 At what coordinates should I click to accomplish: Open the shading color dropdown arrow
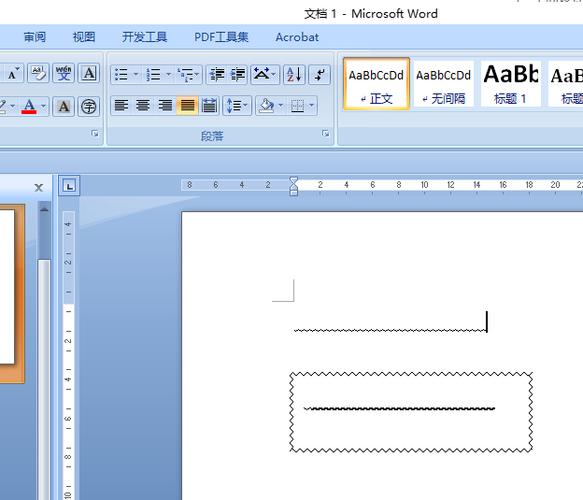281,106
